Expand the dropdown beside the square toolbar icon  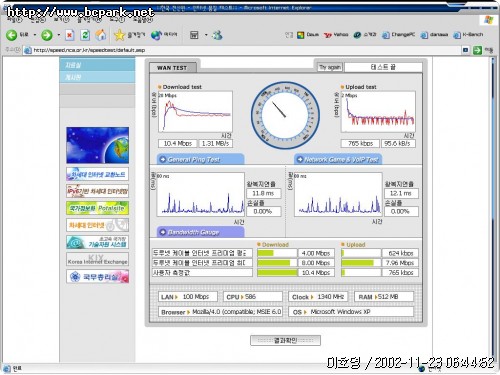[206, 35]
